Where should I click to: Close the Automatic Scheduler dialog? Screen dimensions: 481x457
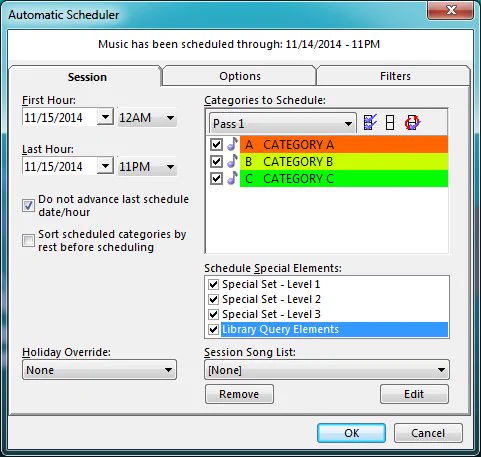[451, 10]
